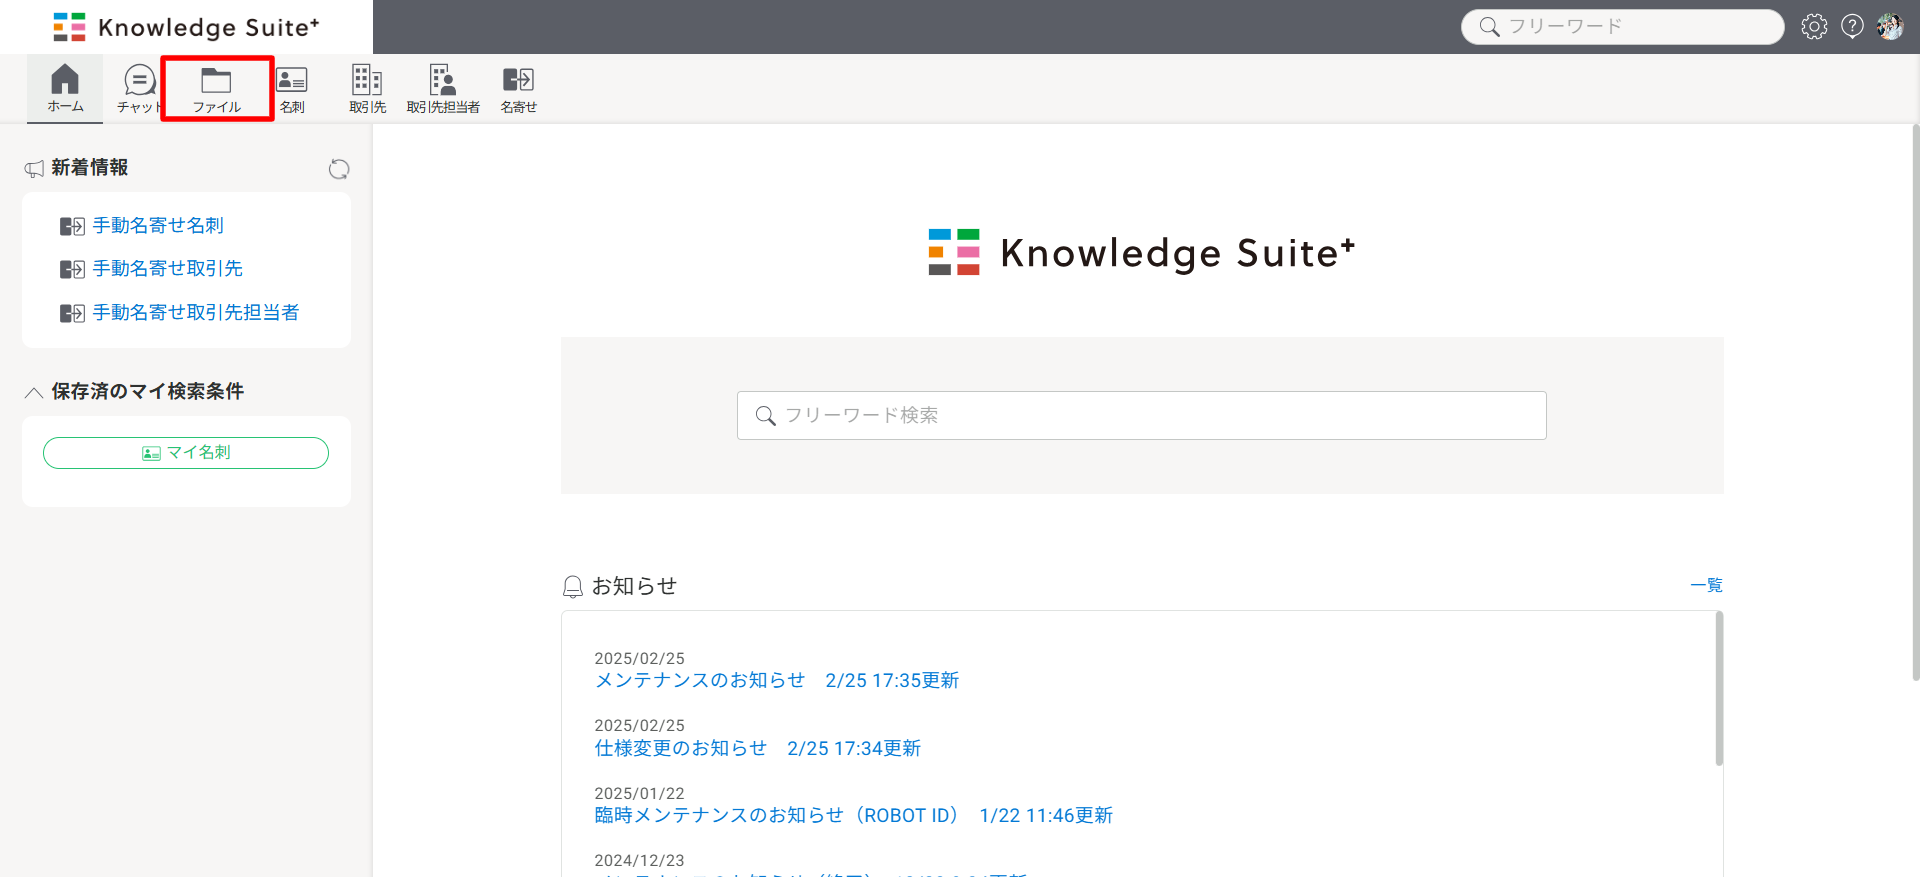The image size is (1920, 877).
Task: Open the user profile avatar
Action: click(1890, 27)
